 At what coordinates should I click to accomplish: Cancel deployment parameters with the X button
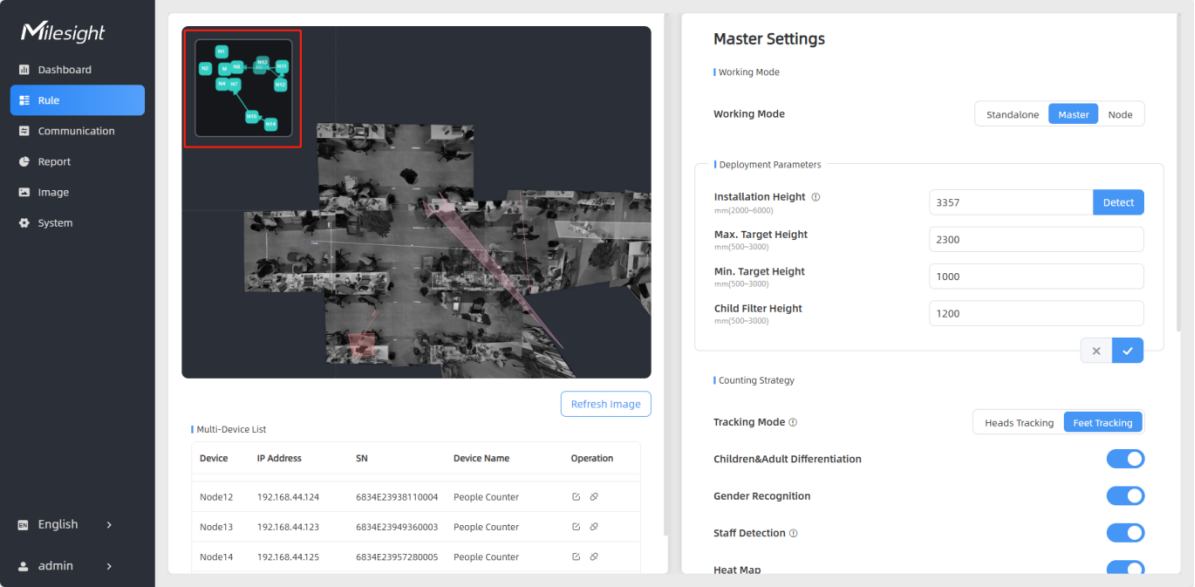point(1096,351)
